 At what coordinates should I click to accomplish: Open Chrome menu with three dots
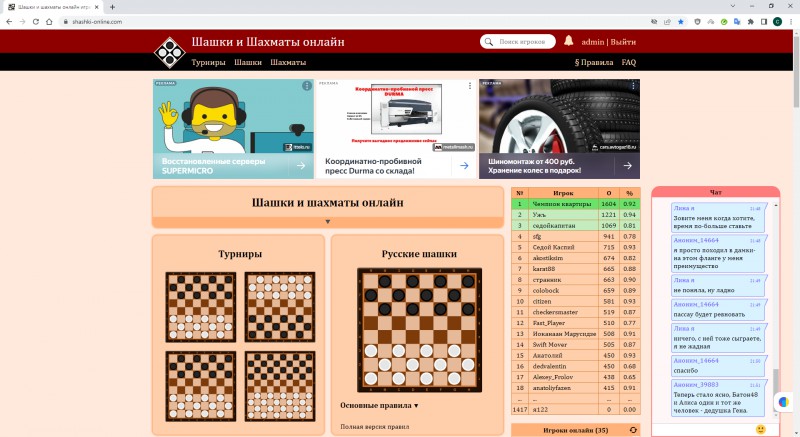(x=791, y=21)
